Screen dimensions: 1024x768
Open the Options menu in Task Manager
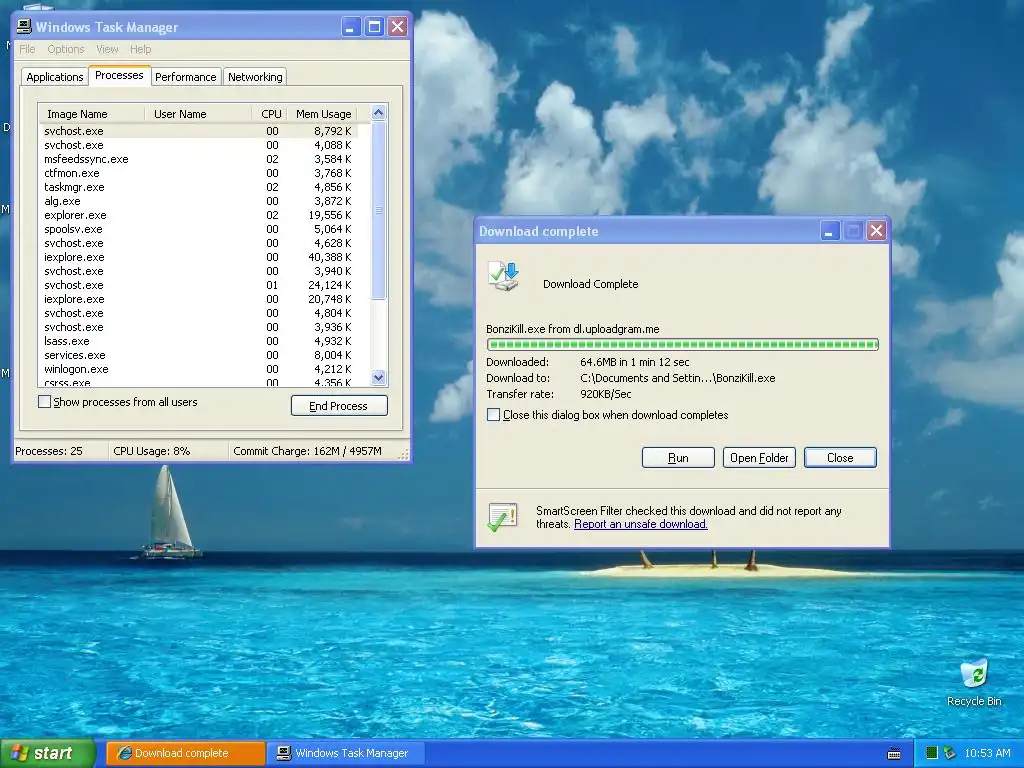pos(66,49)
